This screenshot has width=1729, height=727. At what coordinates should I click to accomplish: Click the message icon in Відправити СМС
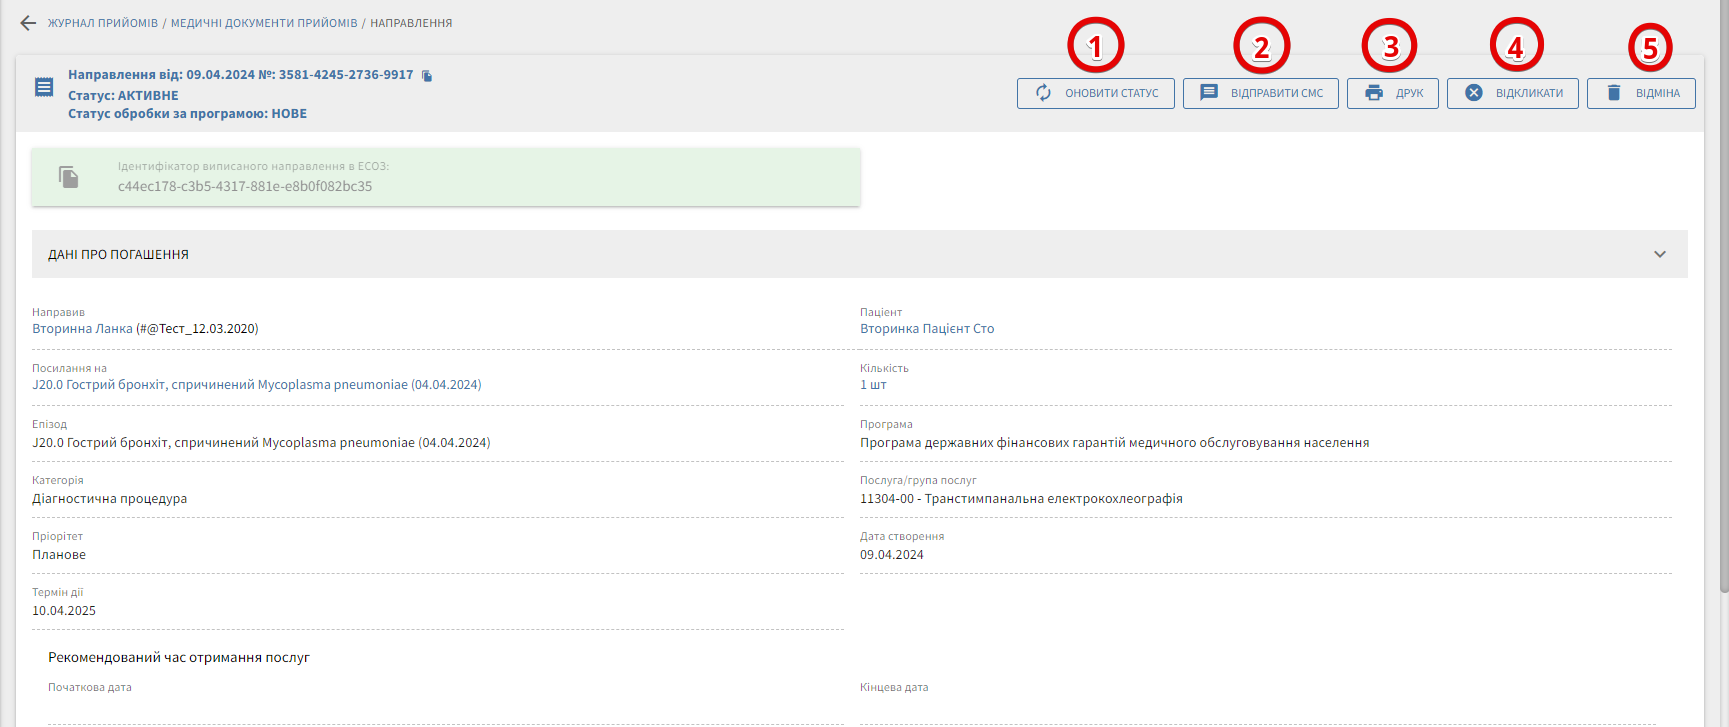(1209, 93)
